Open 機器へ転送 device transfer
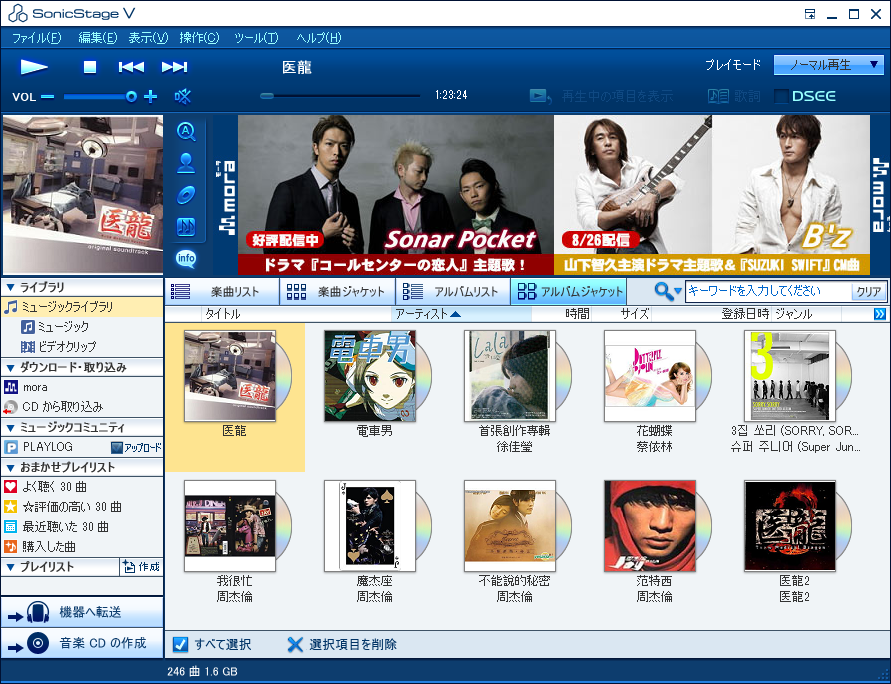Viewport: 891px width, 684px height. 82,612
